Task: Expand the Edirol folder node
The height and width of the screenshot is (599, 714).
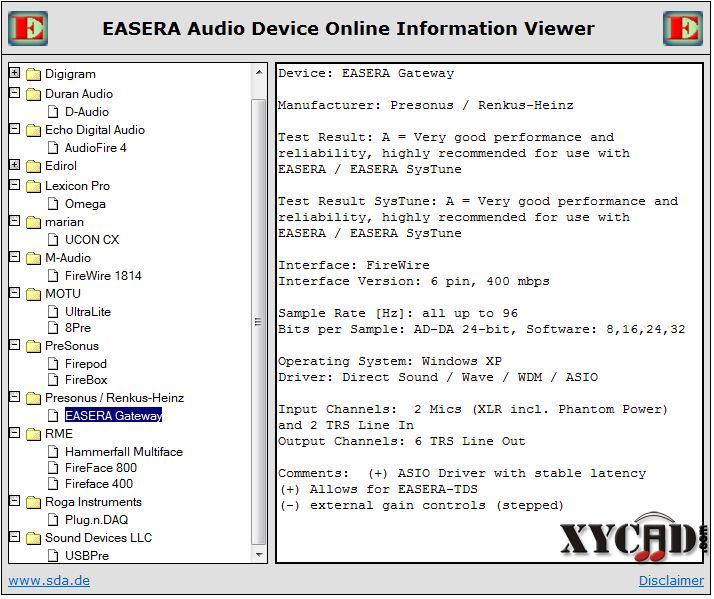Action: click(x=15, y=165)
